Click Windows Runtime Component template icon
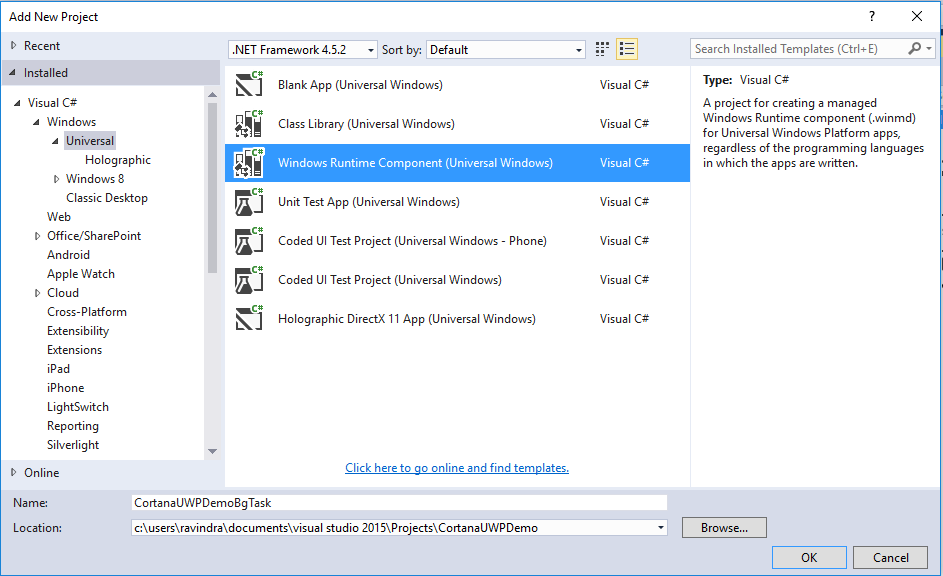The width and height of the screenshot is (943, 576). pyautogui.click(x=249, y=162)
